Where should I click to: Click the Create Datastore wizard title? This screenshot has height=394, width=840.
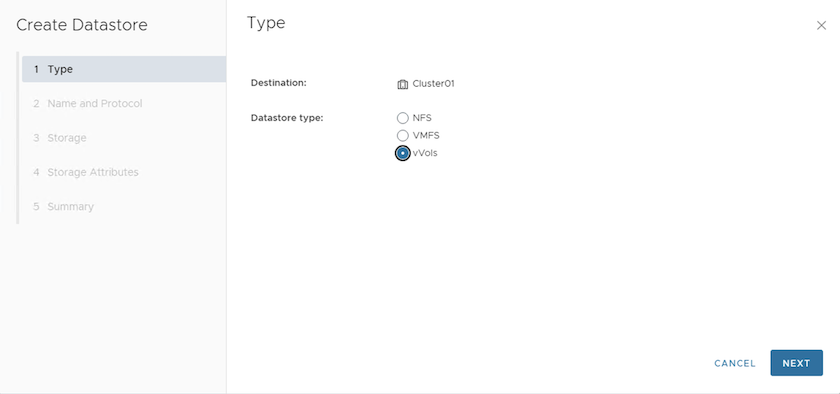[82, 25]
